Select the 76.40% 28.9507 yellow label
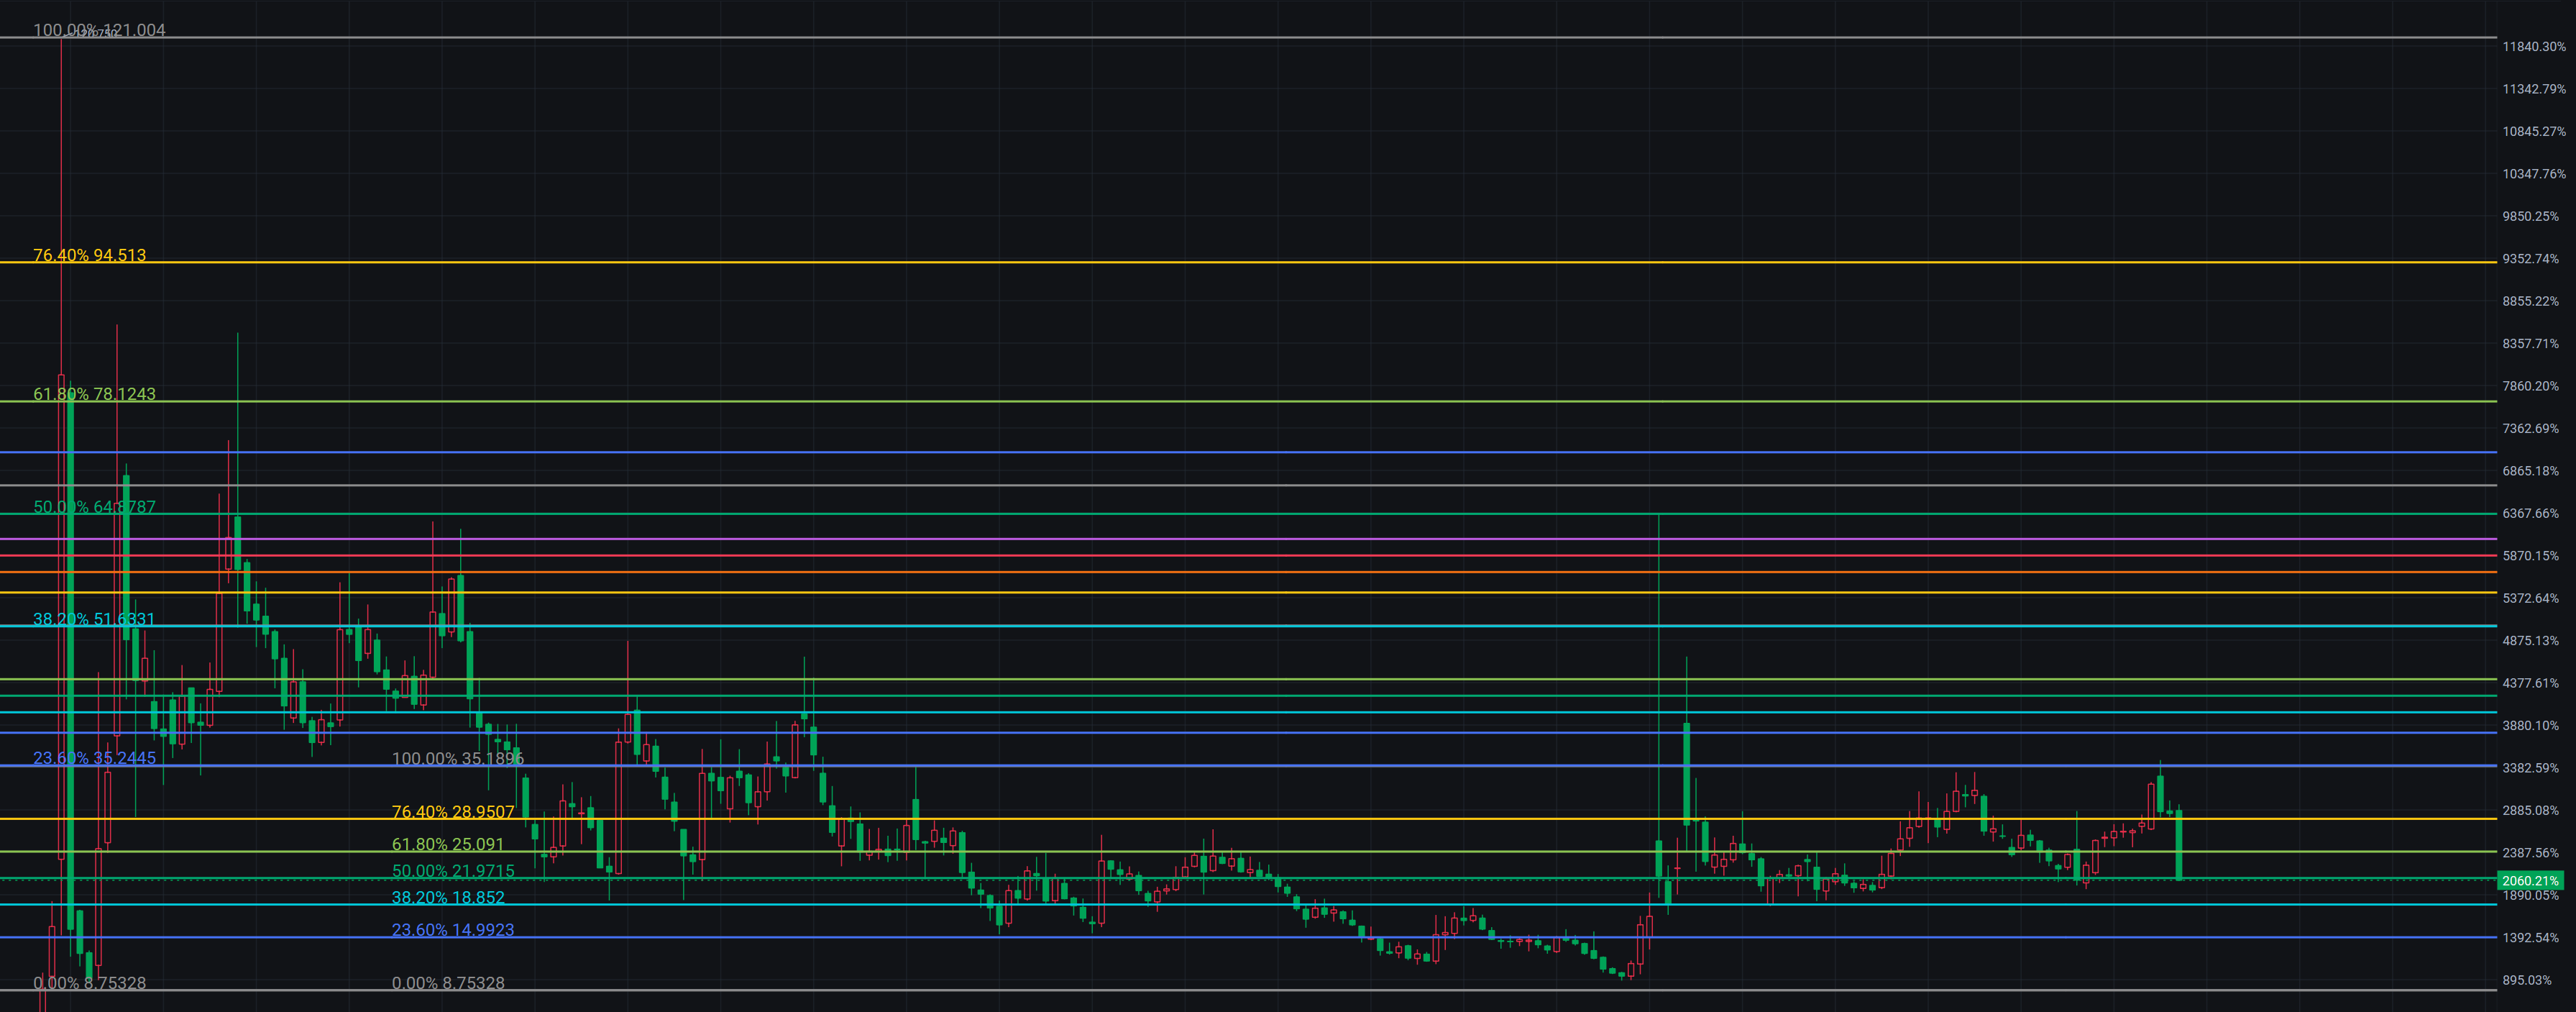This screenshot has height=1012, width=2576. click(452, 812)
